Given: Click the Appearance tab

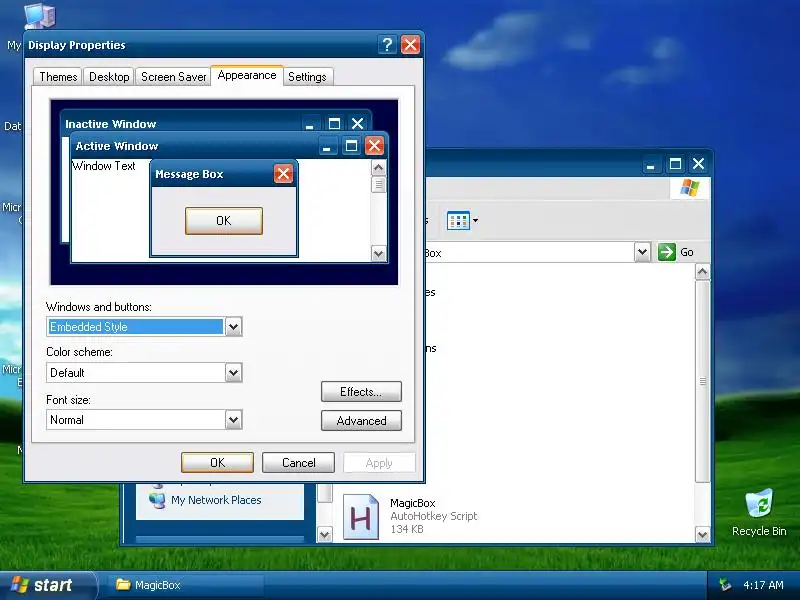Looking at the screenshot, I should click(x=247, y=76).
